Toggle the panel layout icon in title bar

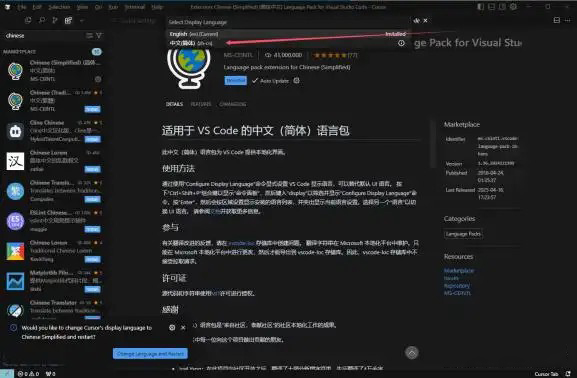click(492, 7)
